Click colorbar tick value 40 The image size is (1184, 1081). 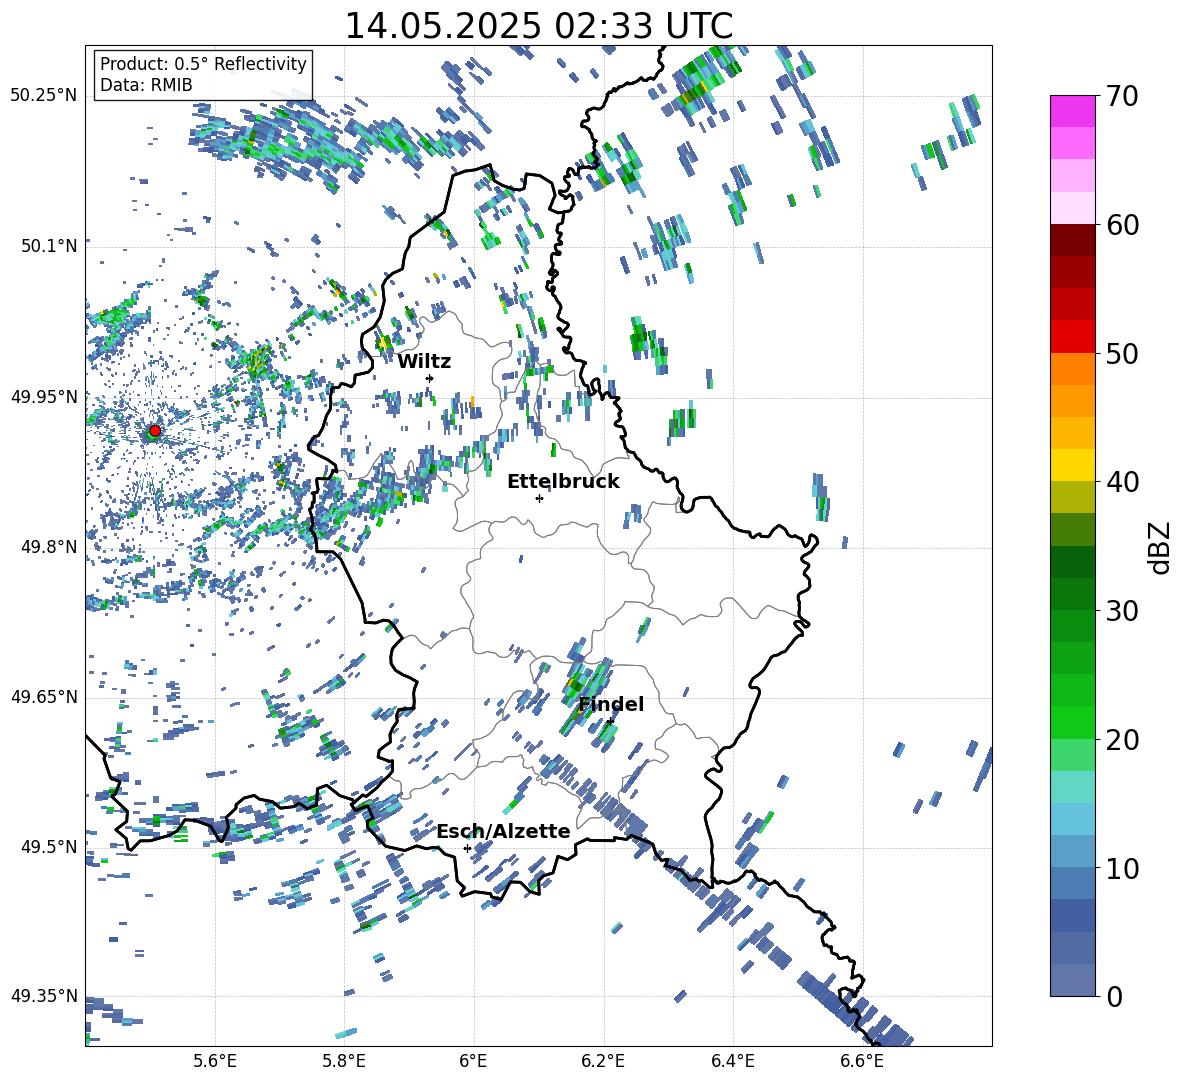pos(1123,482)
